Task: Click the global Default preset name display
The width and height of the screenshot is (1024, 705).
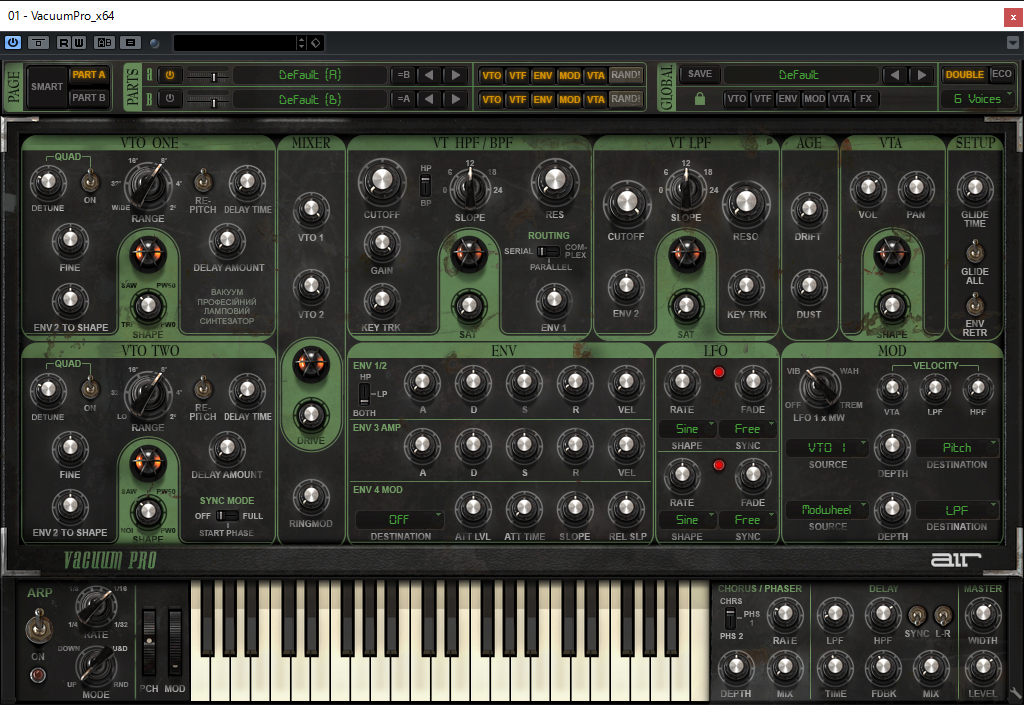Action: [799, 75]
